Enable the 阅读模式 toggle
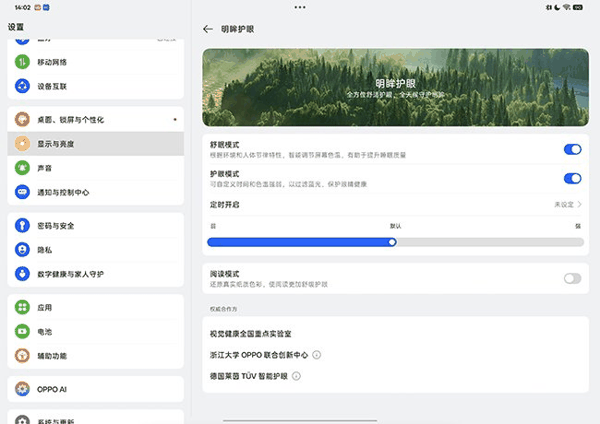 pos(572,278)
